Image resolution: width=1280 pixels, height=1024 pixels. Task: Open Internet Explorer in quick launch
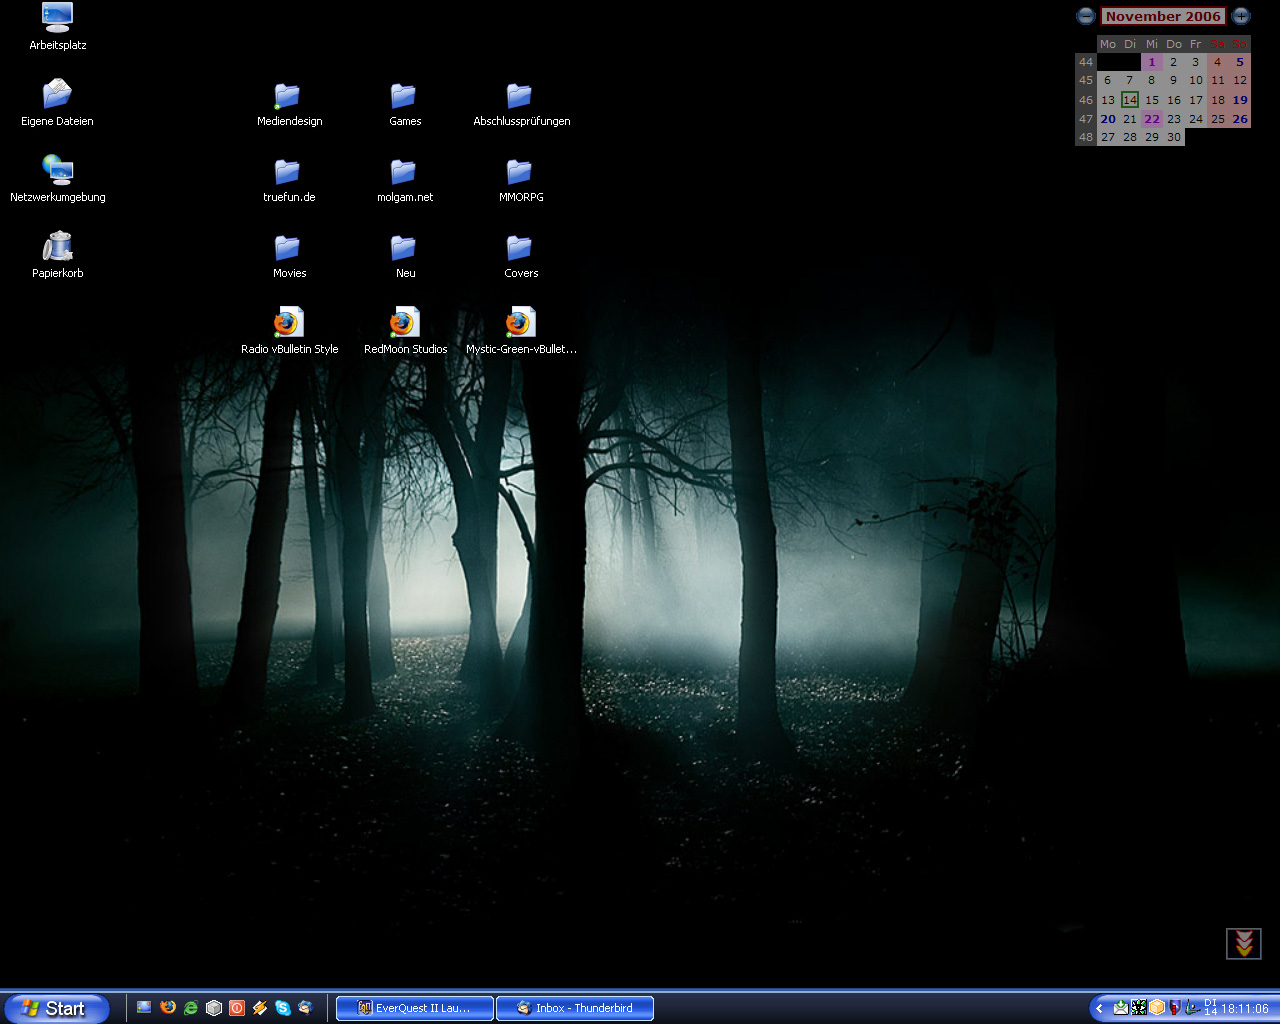click(x=191, y=1008)
